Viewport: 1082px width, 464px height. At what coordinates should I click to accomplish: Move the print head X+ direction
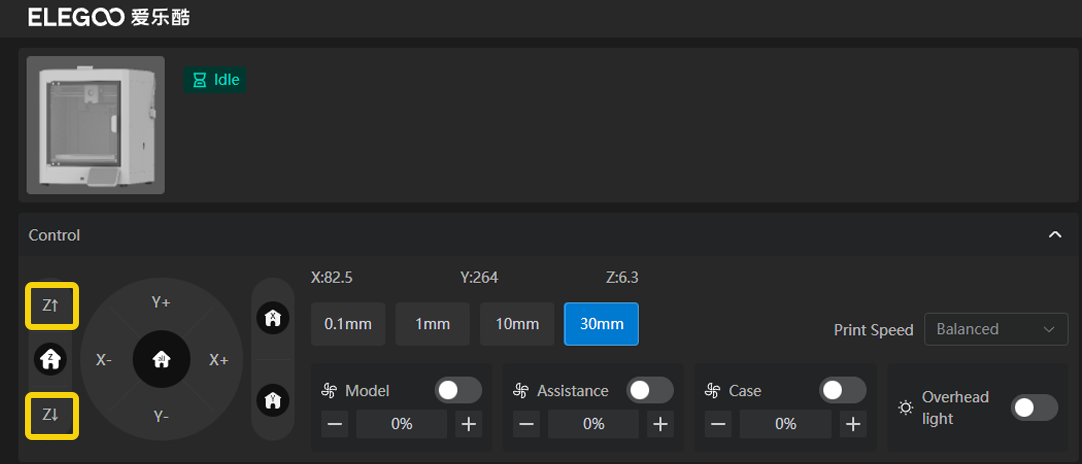pos(219,360)
